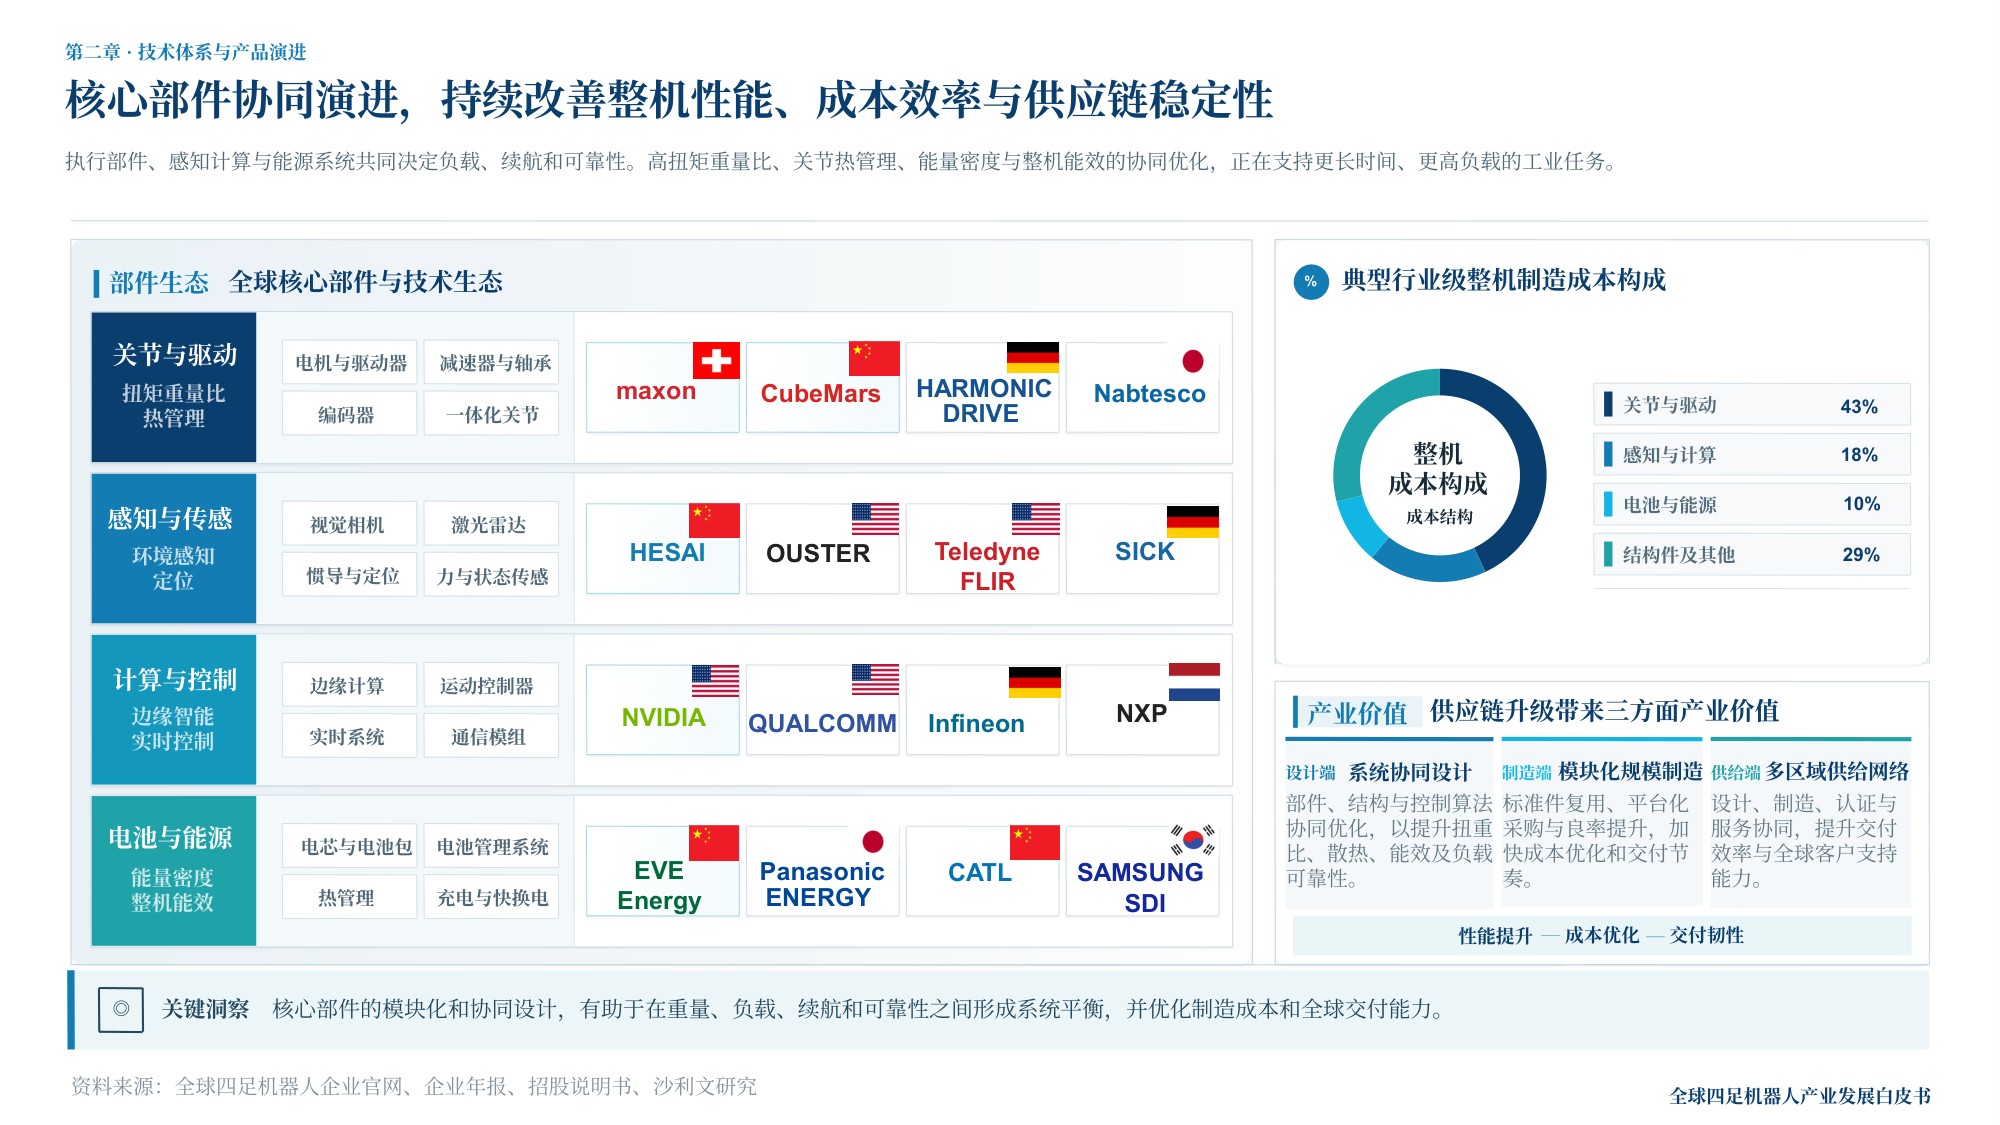Viewport: 2000px width, 1125px height.
Task: Click the Infineon brand card
Action: (x=983, y=710)
